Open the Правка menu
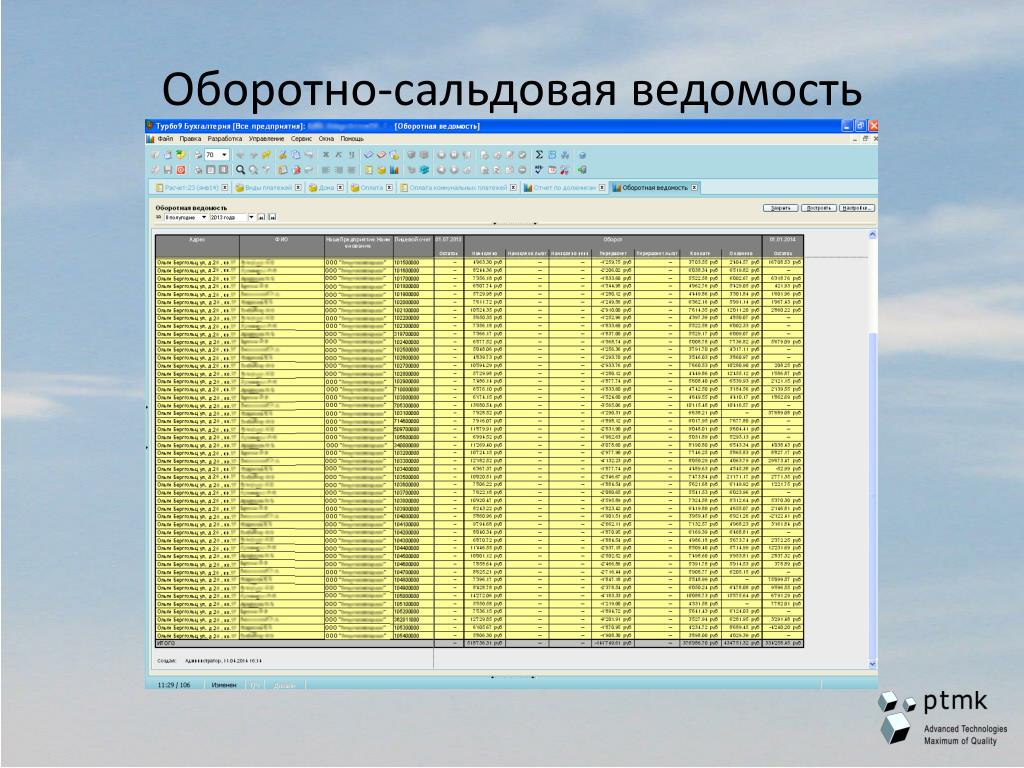Image resolution: width=1024 pixels, height=768 pixels. click(x=190, y=138)
